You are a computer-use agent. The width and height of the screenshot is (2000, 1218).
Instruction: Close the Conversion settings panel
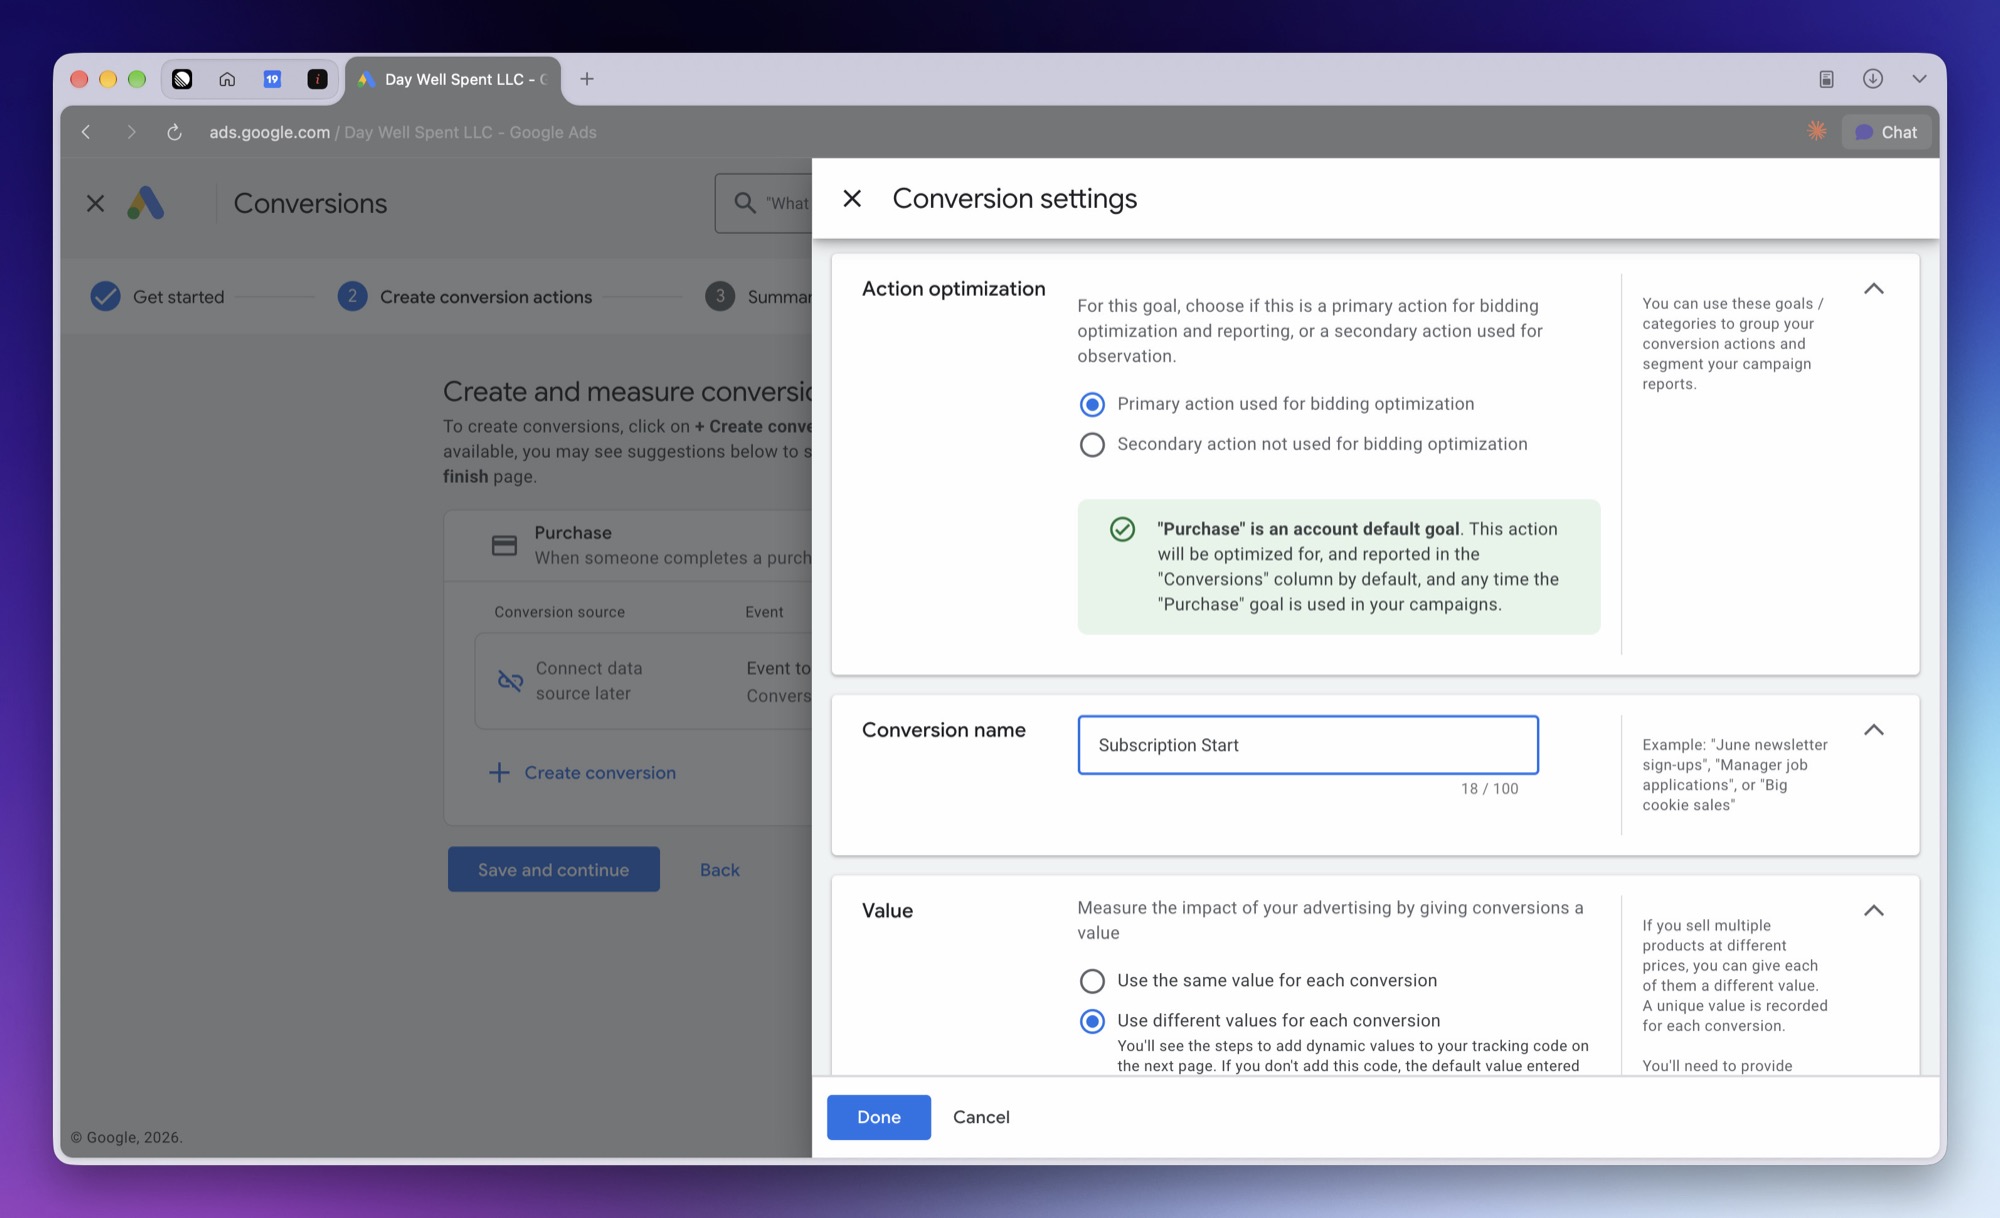pos(852,198)
